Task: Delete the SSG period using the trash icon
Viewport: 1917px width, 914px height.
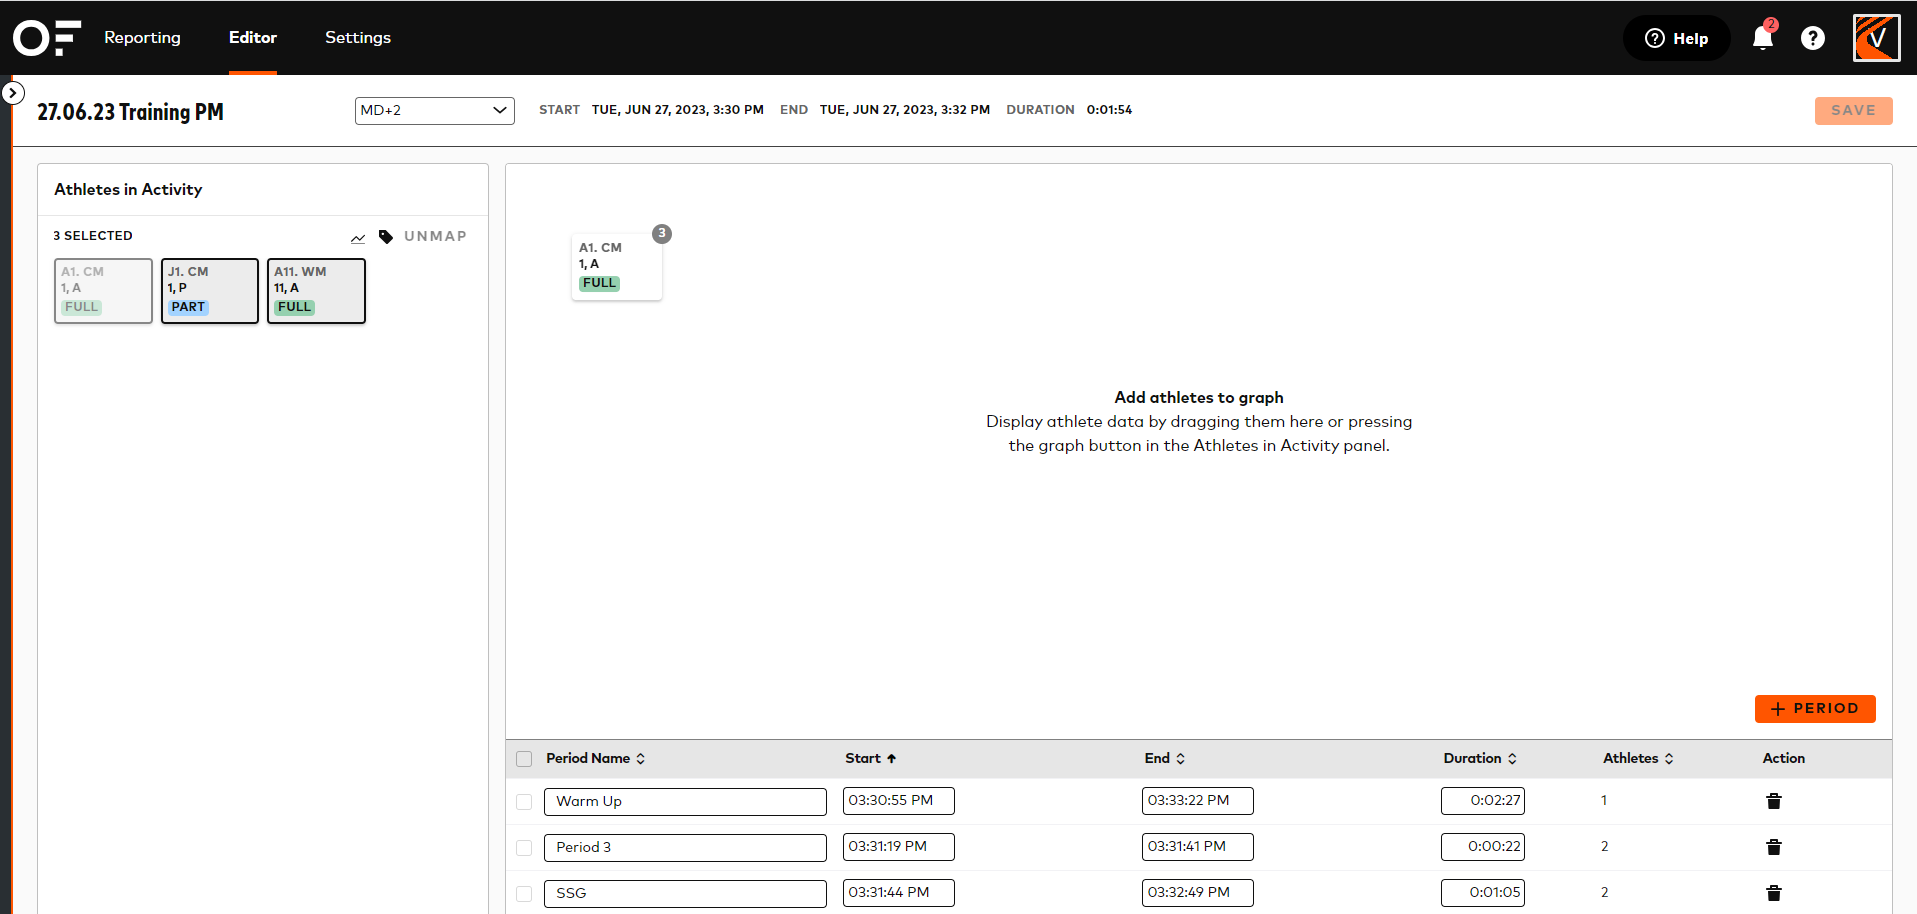Action: pos(1774,893)
